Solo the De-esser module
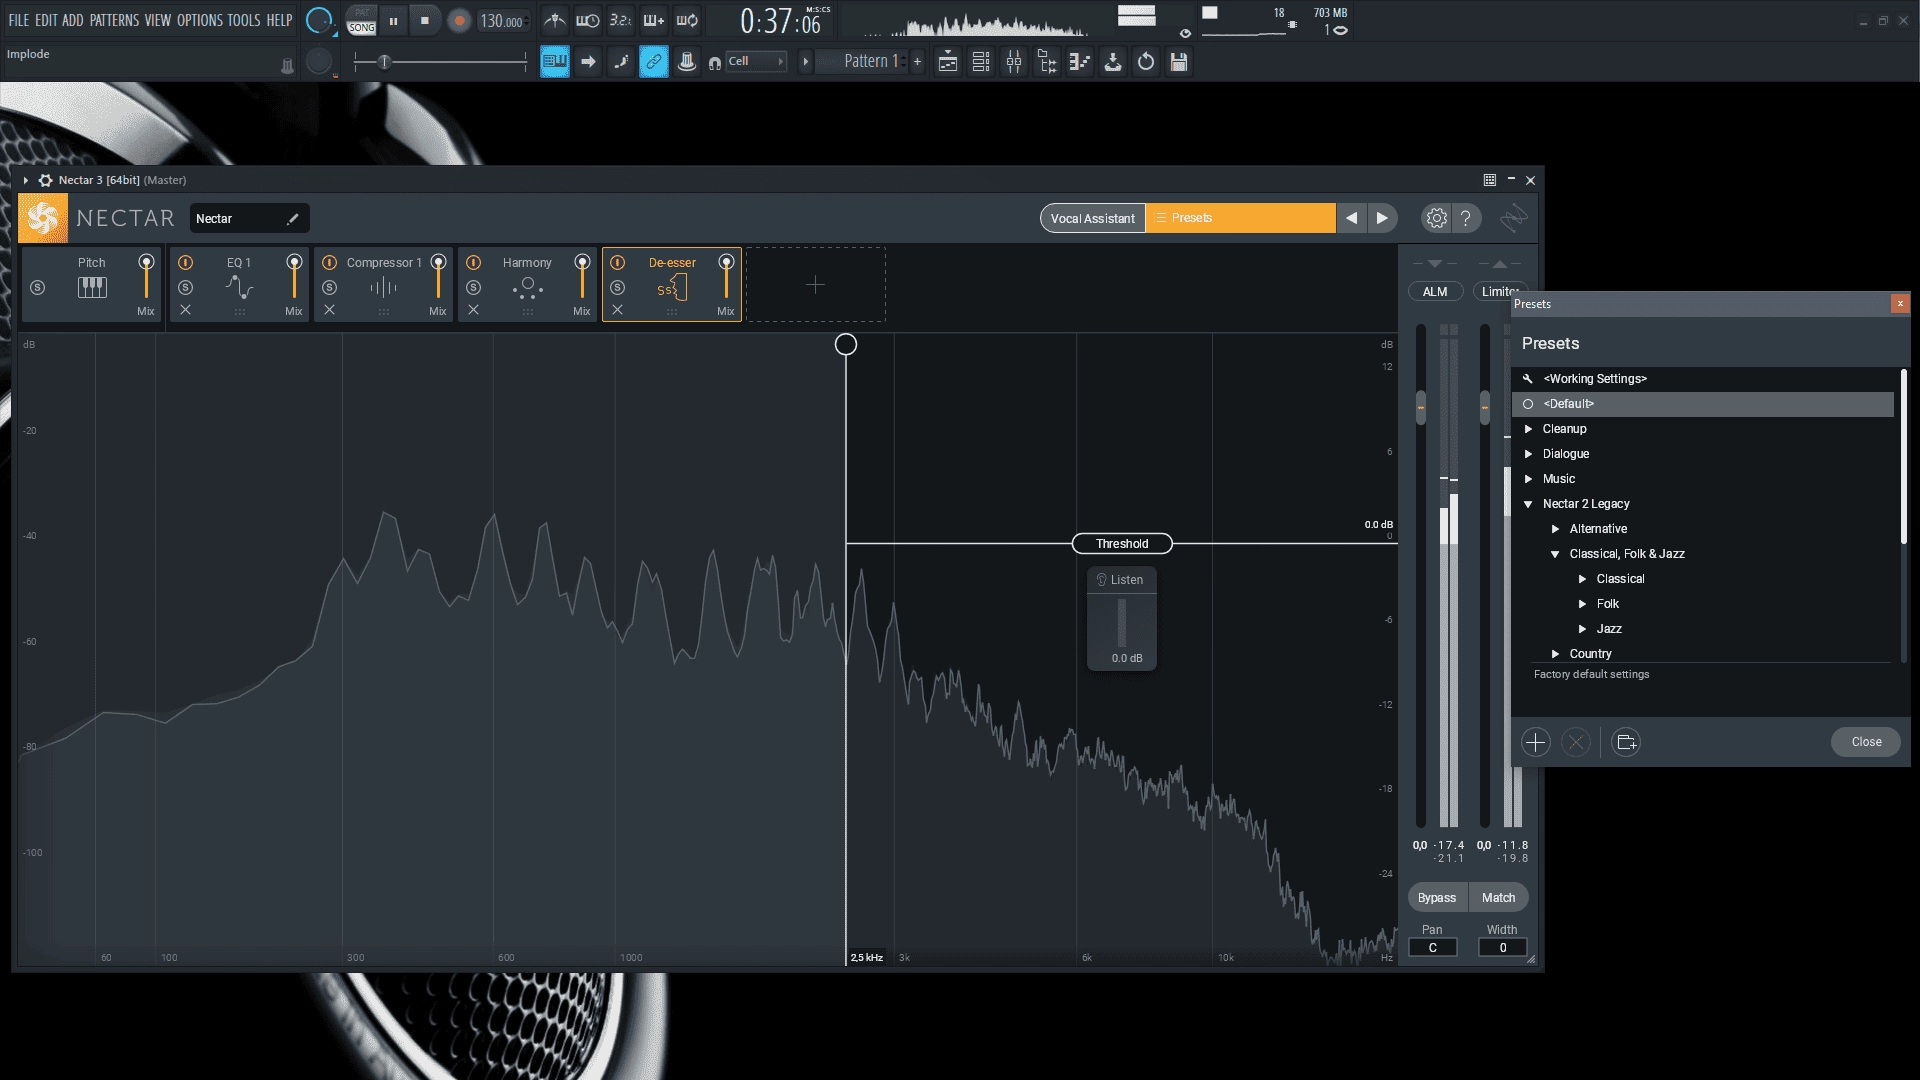 coord(617,288)
